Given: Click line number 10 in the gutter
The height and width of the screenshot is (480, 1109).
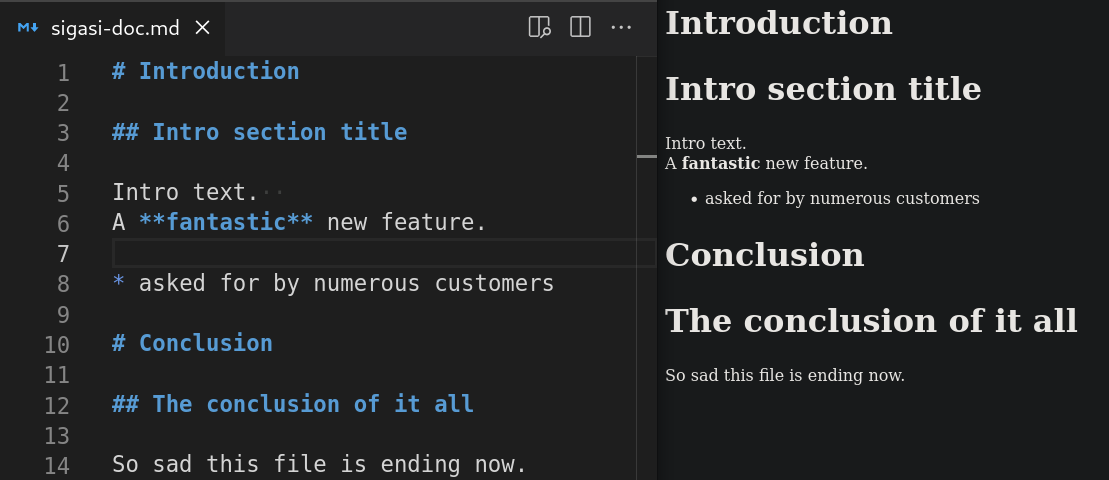Looking at the screenshot, I should point(57,345).
